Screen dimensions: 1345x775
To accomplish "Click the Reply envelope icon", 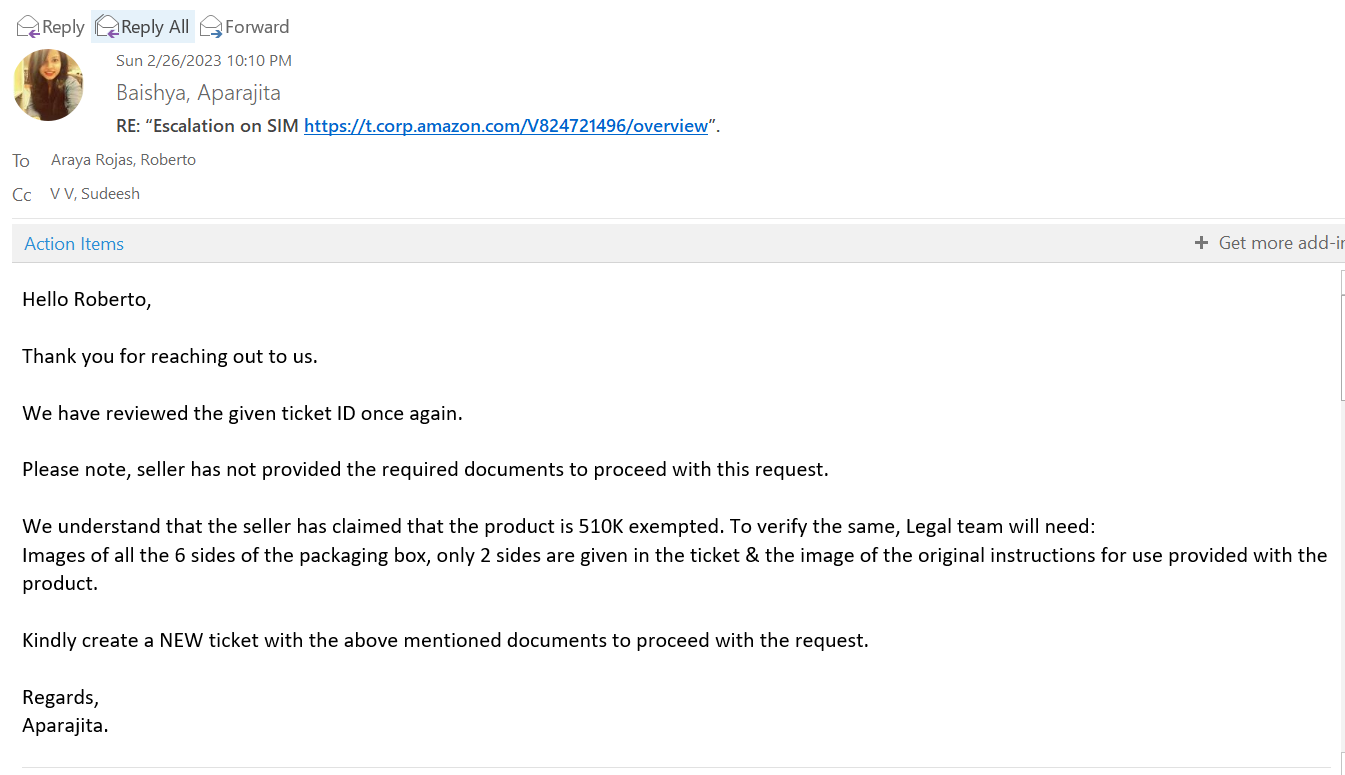I will pyautogui.click(x=28, y=26).
